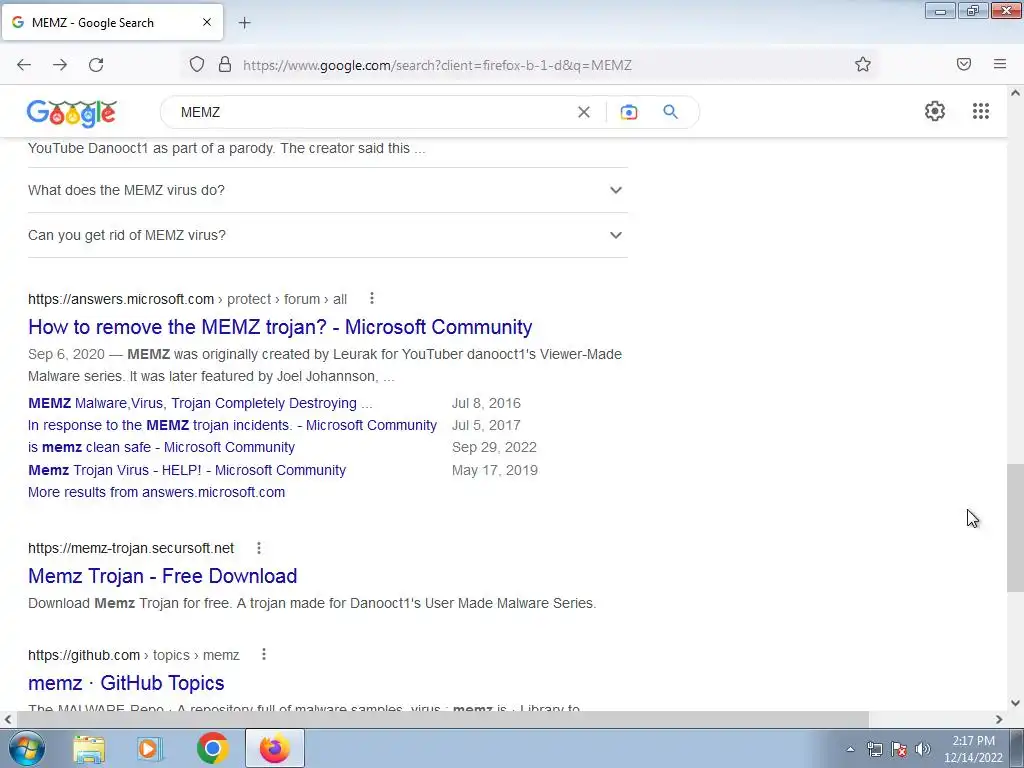
Task: Restore down the Firefox window
Action: click(x=973, y=10)
